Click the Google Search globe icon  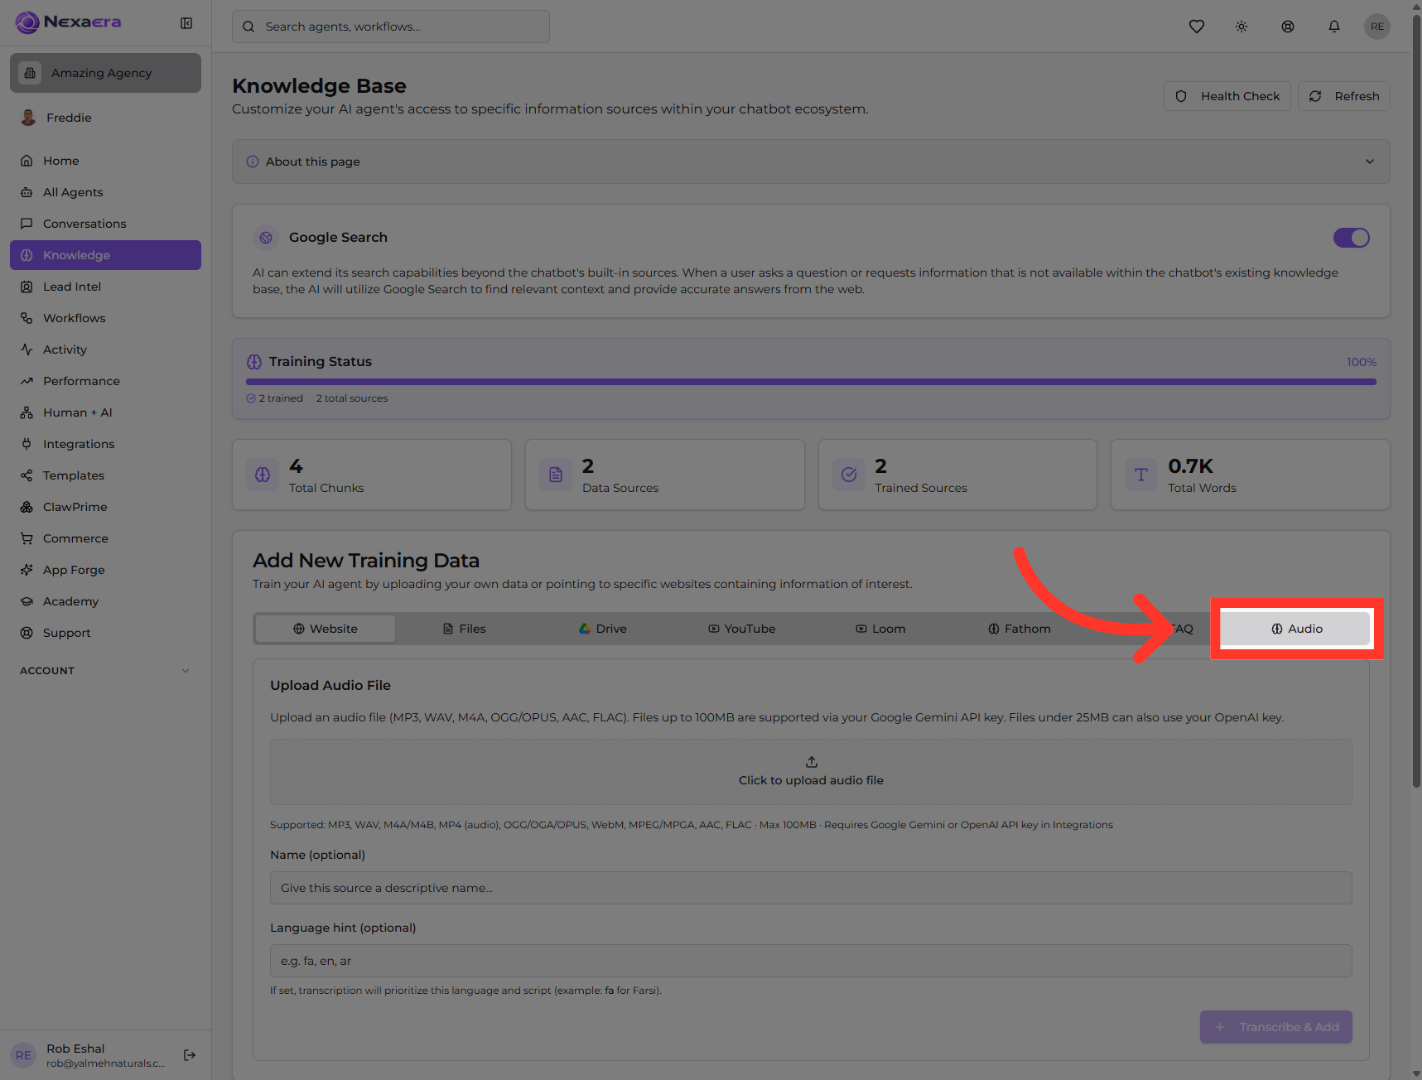coord(266,238)
